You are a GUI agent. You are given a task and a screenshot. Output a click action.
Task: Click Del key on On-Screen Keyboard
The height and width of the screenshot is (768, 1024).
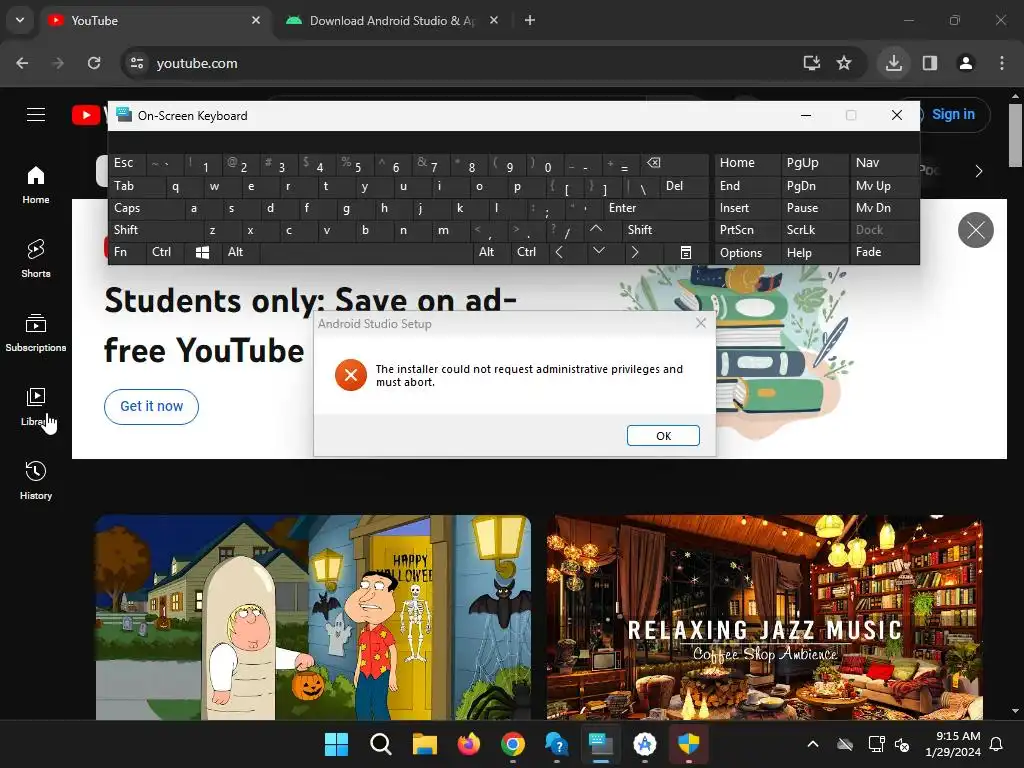[684, 186]
